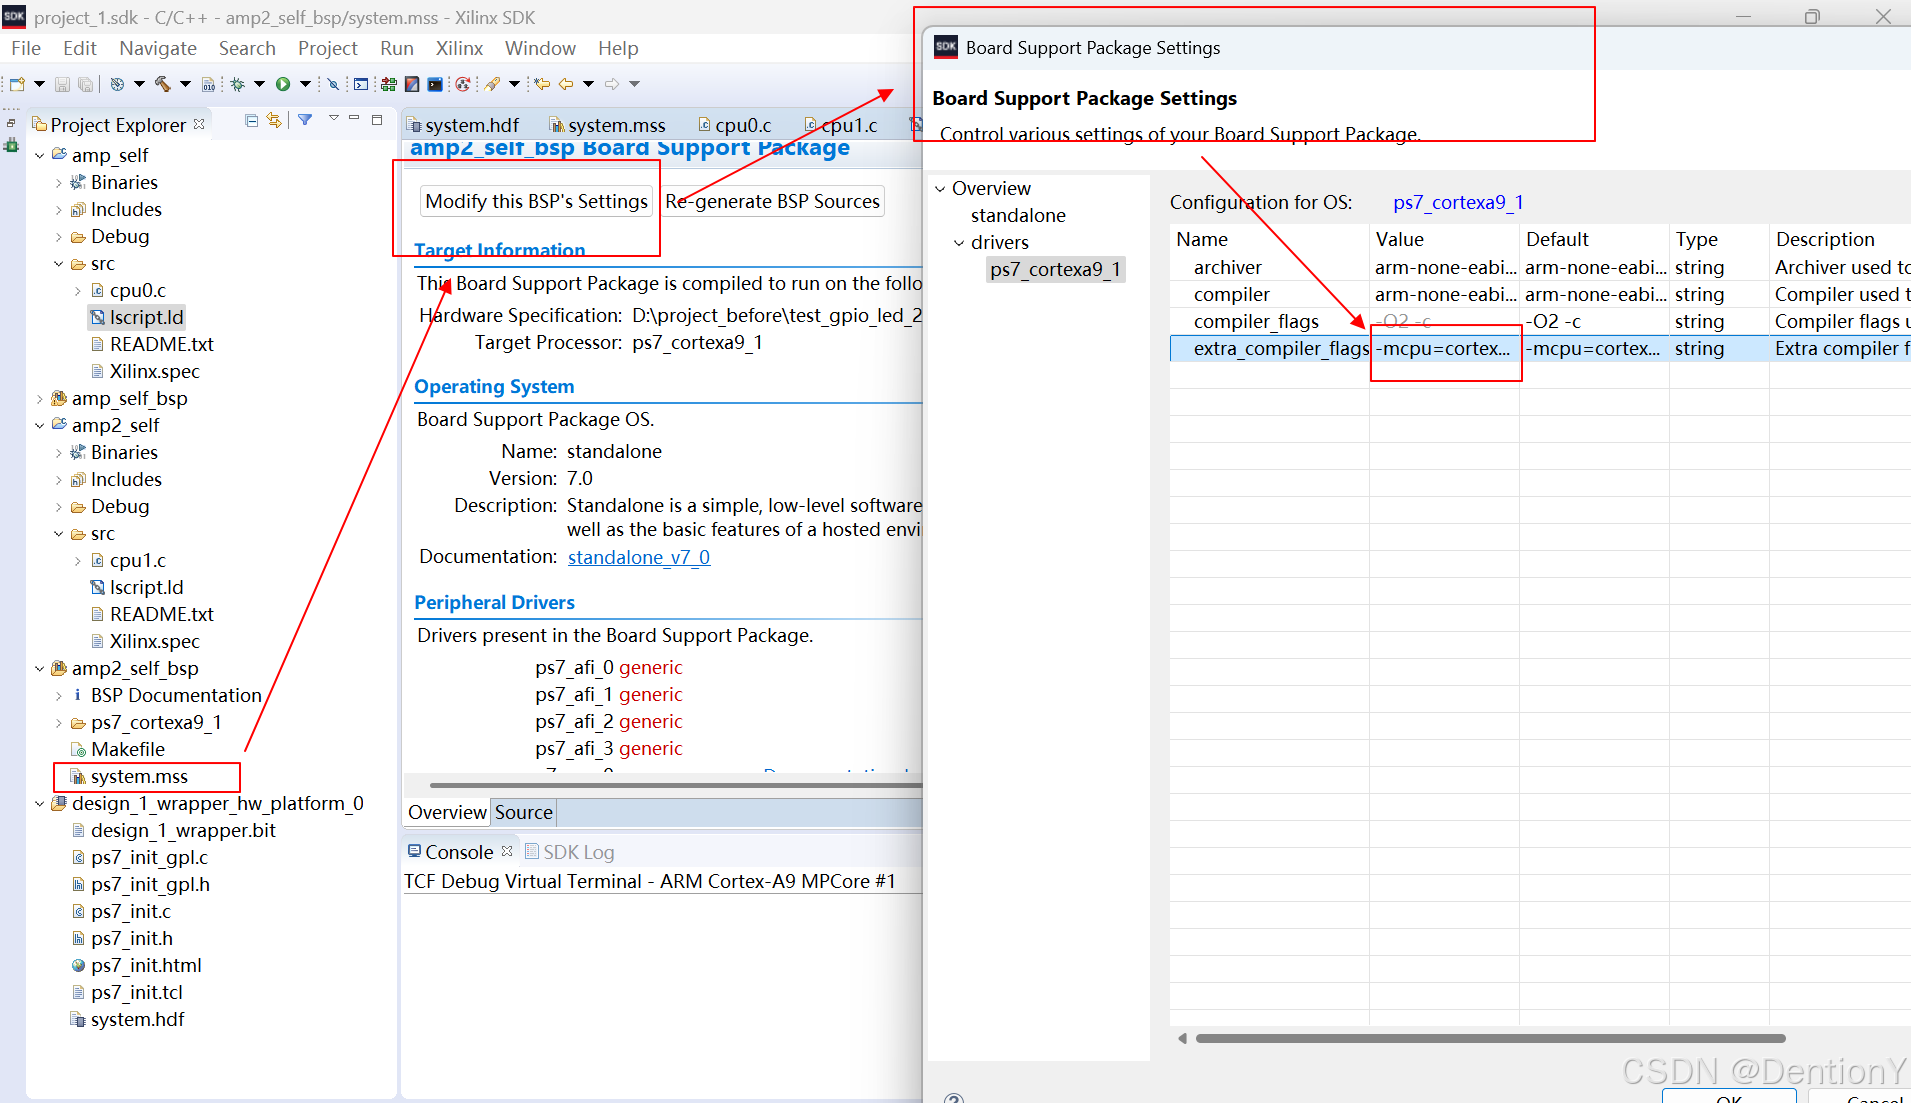Click the hammer Build icon
The width and height of the screenshot is (1911, 1103).
coord(163,84)
